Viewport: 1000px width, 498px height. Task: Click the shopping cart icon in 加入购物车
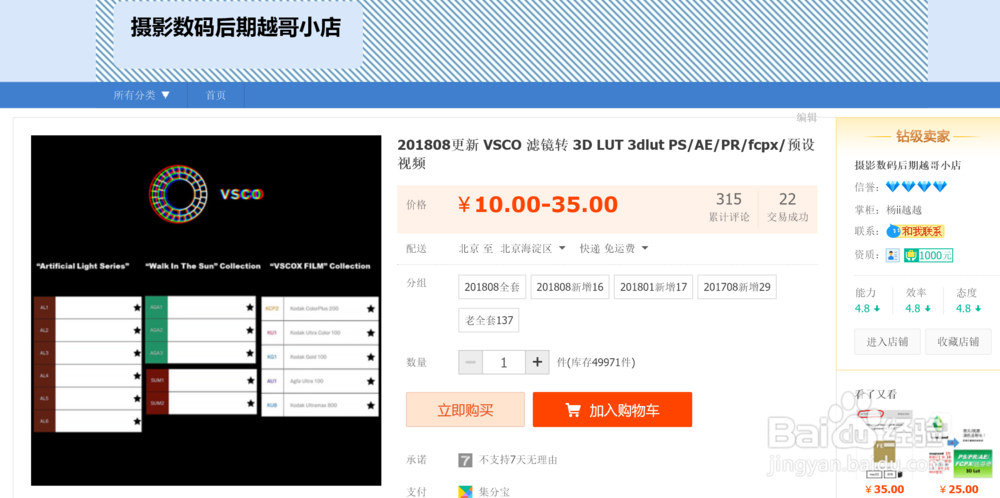pyautogui.click(x=573, y=410)
